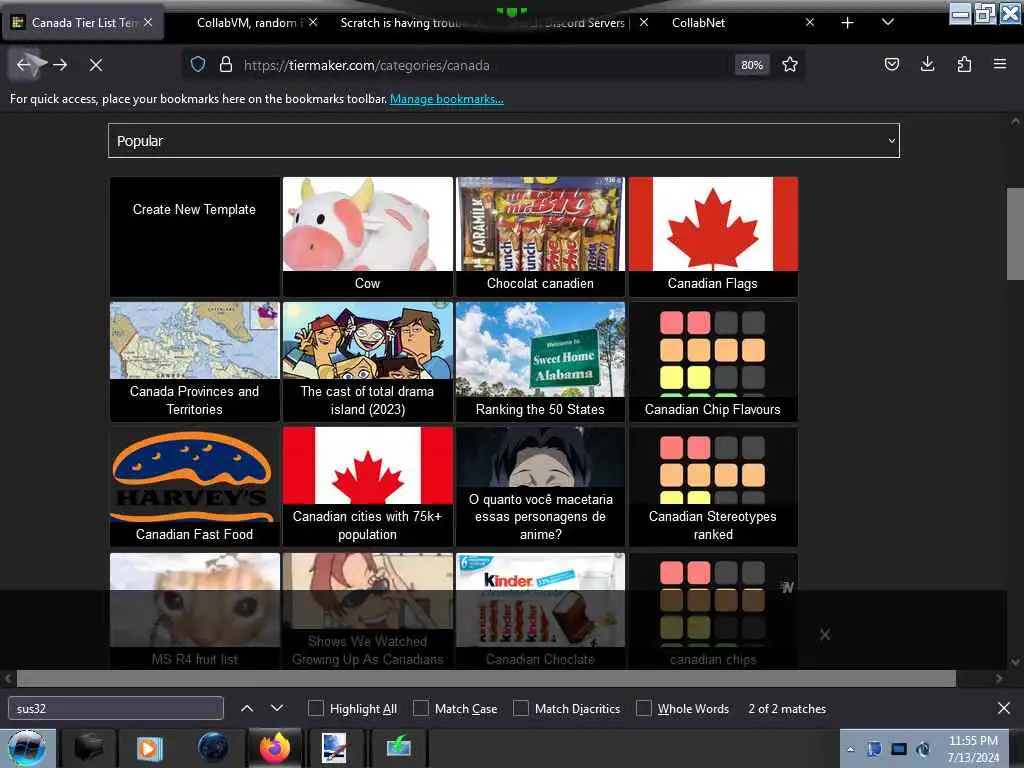
Task: Dismiss the bottom overlay banner with X
Action: [x=825, y=635]
